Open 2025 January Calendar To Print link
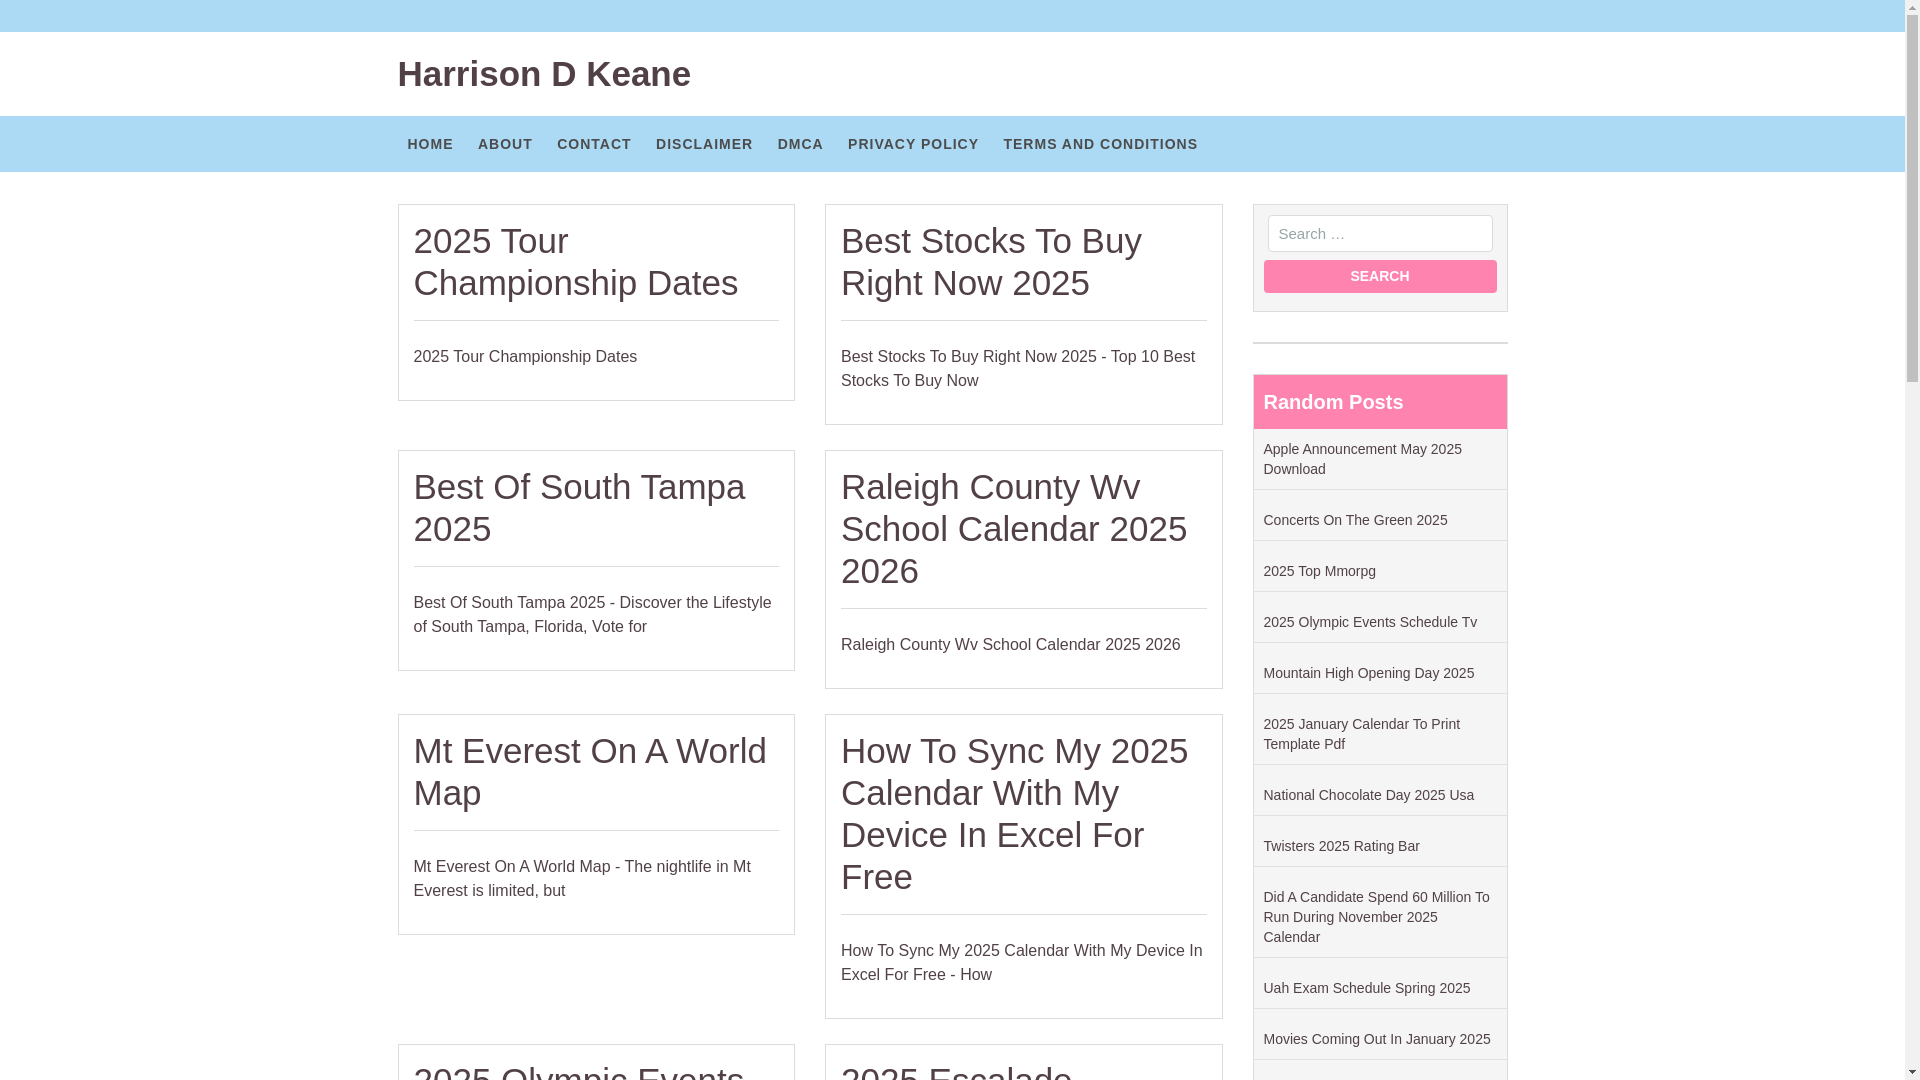 tap(1361, 734)
